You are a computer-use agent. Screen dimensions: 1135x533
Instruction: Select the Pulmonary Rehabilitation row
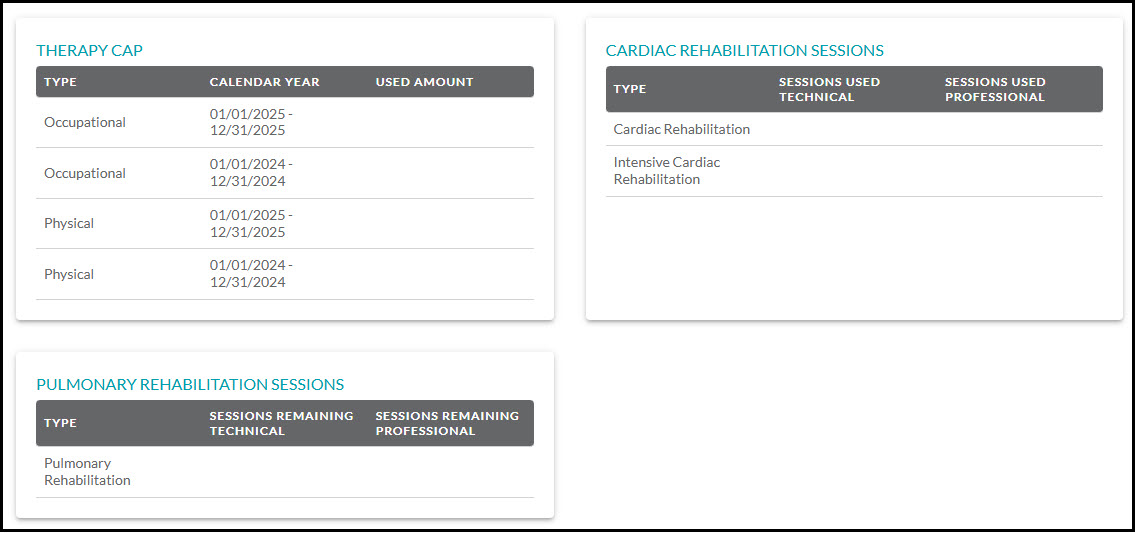pos(87,472)
